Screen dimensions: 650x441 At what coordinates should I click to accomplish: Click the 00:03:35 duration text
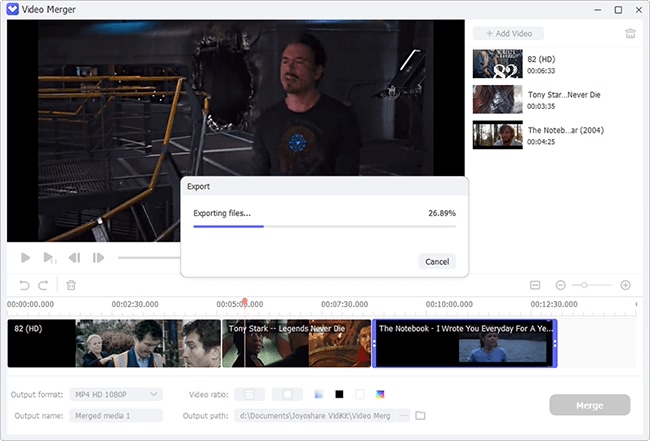point(541,107)
